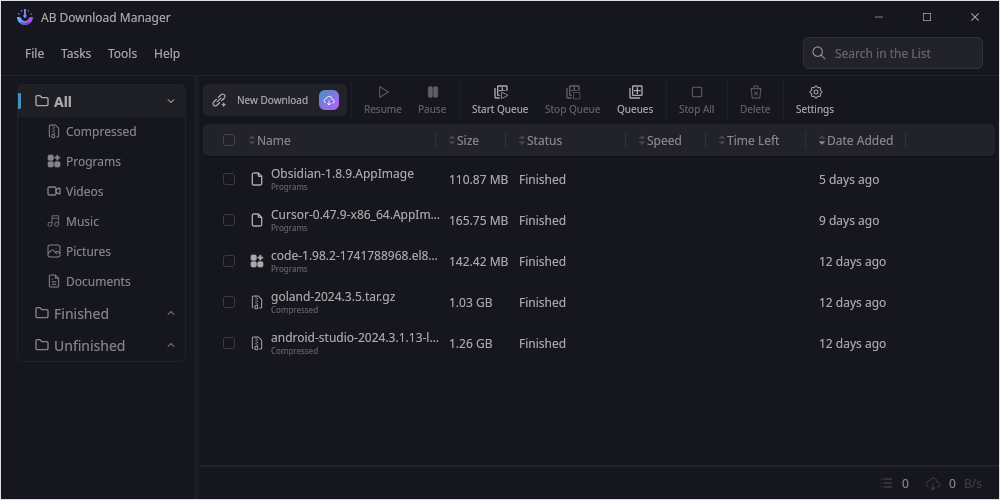Select the Compressed category
Image resolution: width=1000 pixels, height=500 pixels.
pos(101,131)
